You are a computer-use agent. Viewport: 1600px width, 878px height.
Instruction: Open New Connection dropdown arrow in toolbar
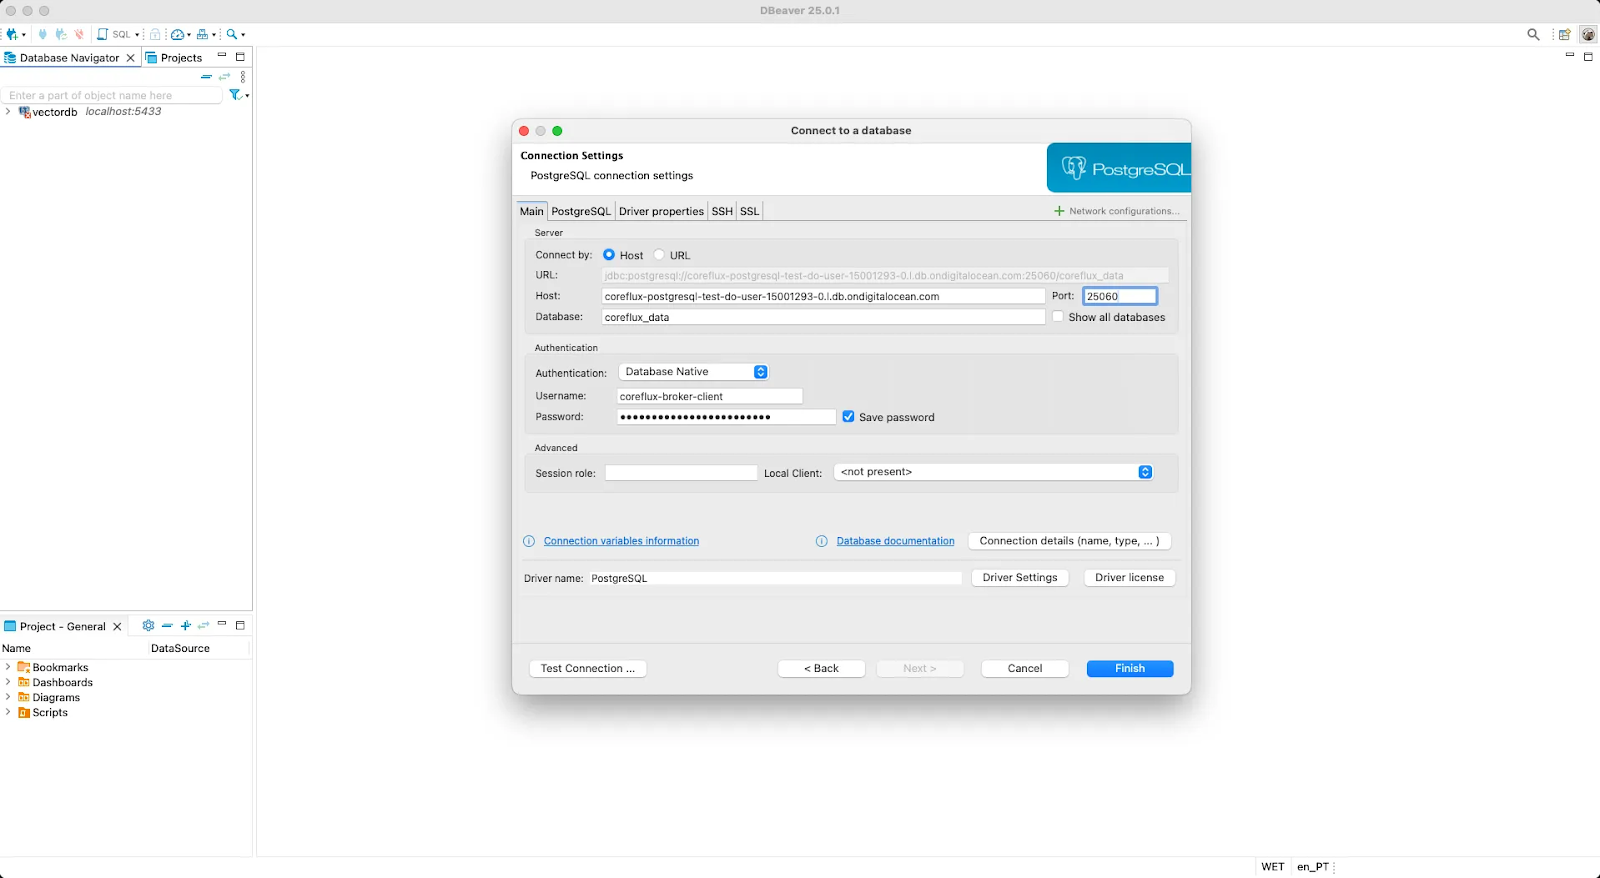pyautogui.click(x=24, y=35)
